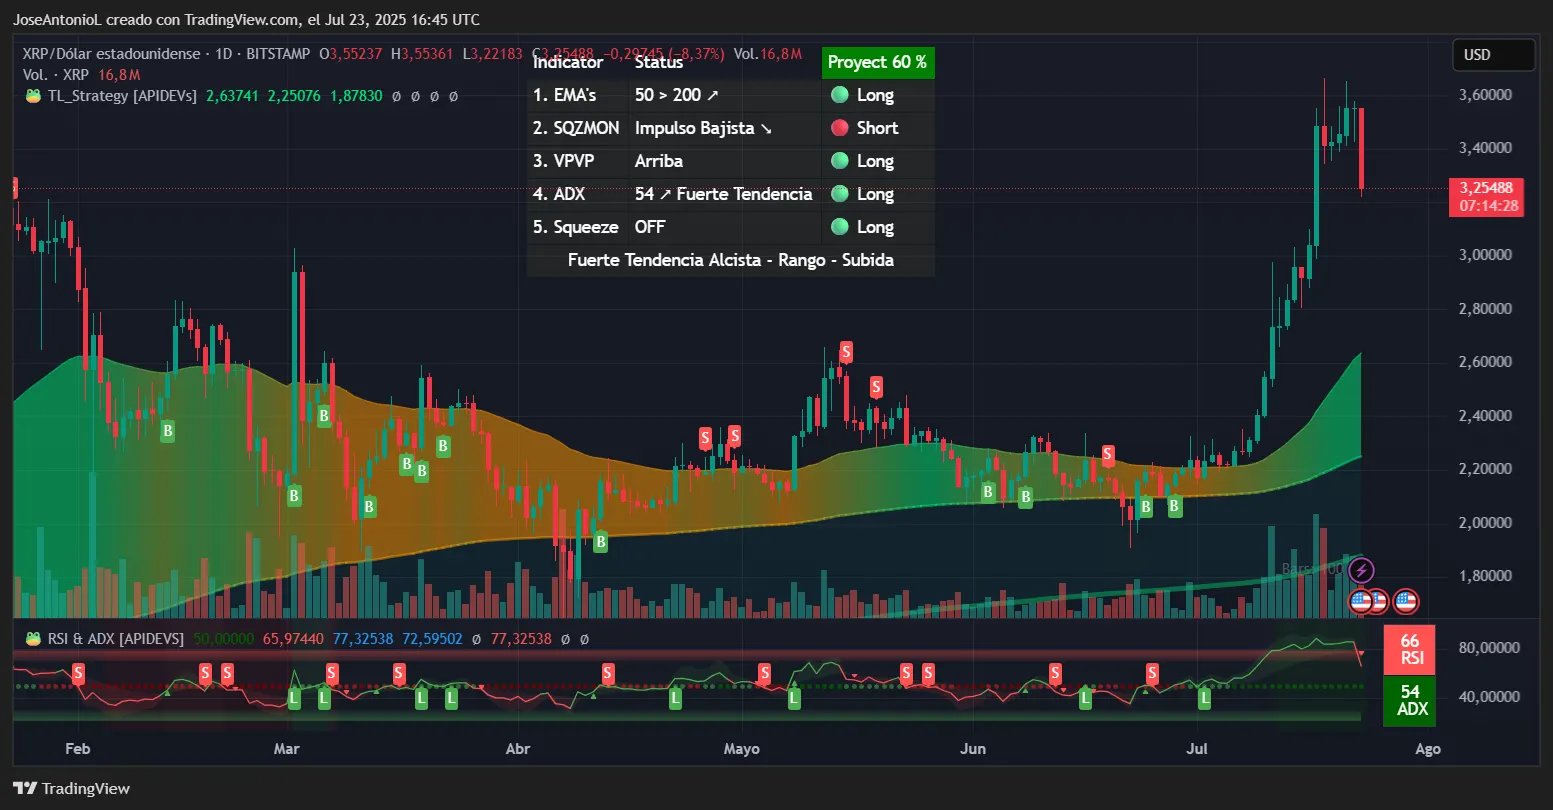1553x810 pixels.
Task: Select the ADX row in the indicator table
Action: pyautogui.click(x=570, y=194)
